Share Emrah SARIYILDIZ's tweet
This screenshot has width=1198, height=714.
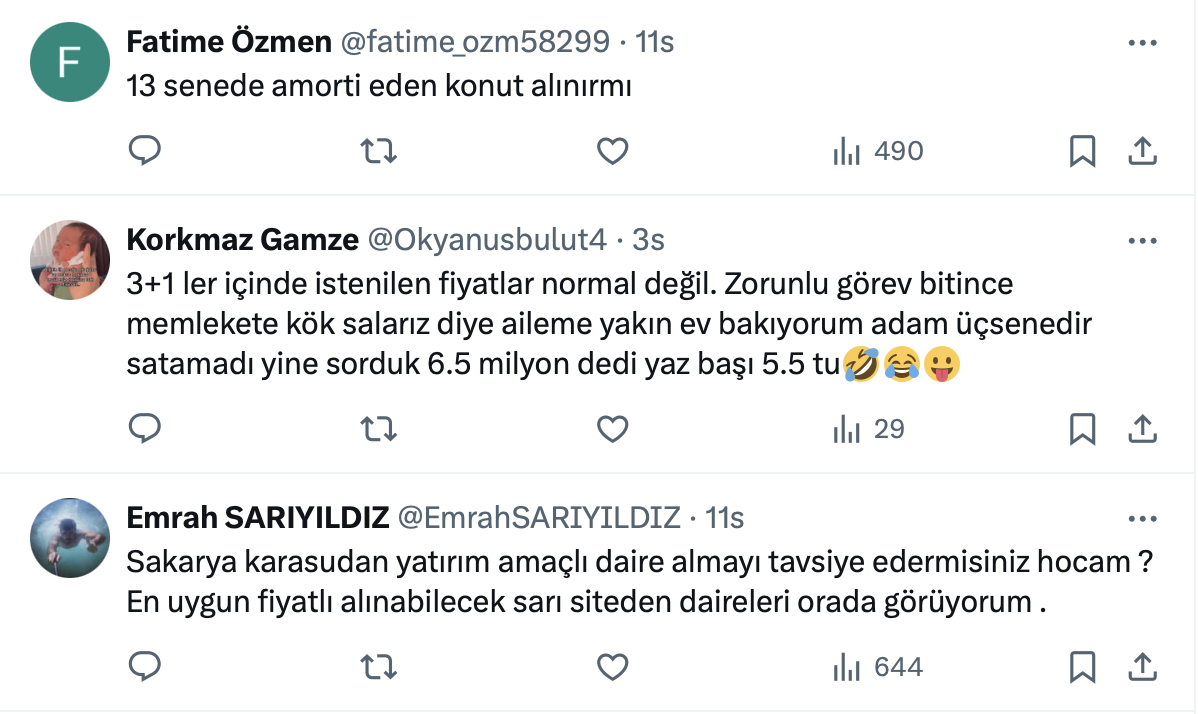pyautogui.click(x=1142, y=666)
